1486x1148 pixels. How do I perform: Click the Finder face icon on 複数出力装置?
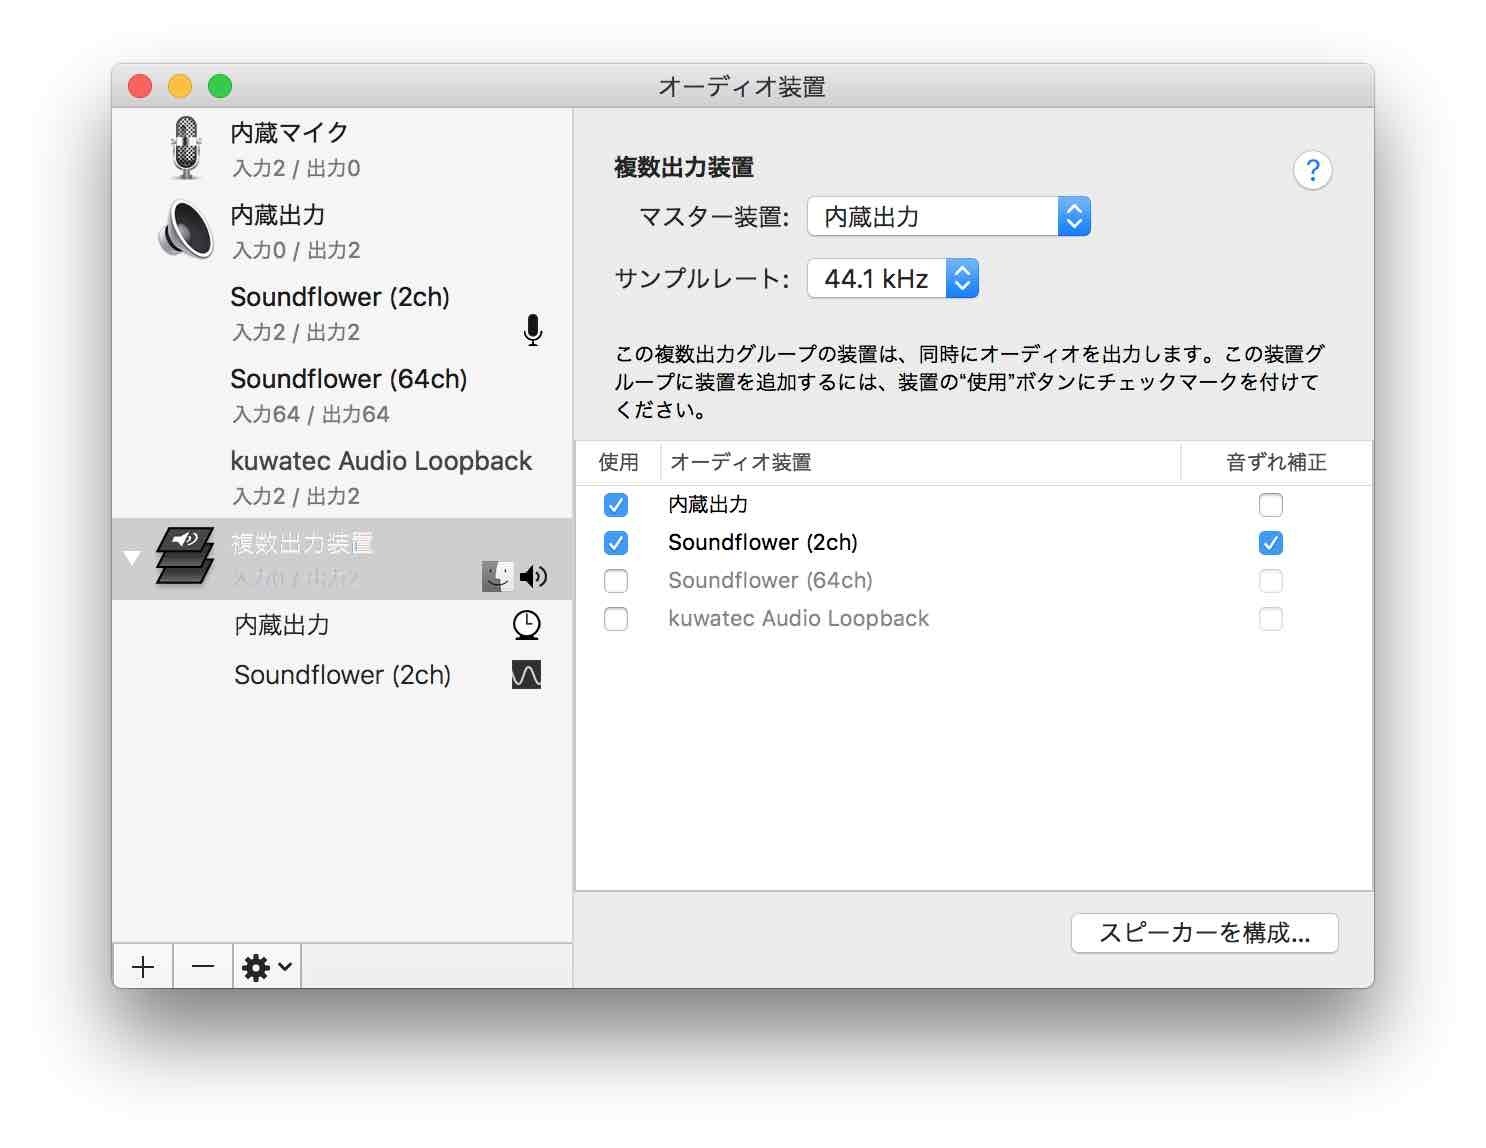[498, 576]
